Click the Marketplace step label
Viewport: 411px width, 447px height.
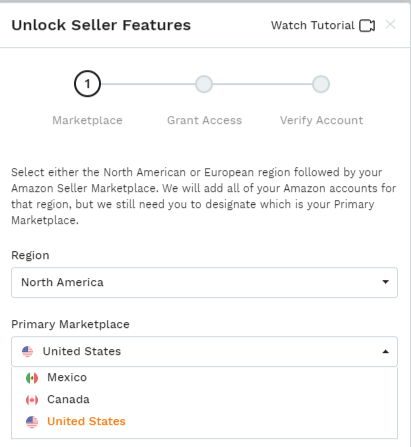[x=87, y=120]
